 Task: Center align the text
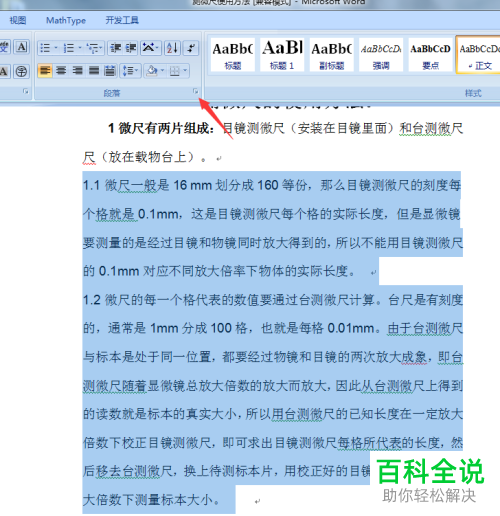click(x=61, y=71)
